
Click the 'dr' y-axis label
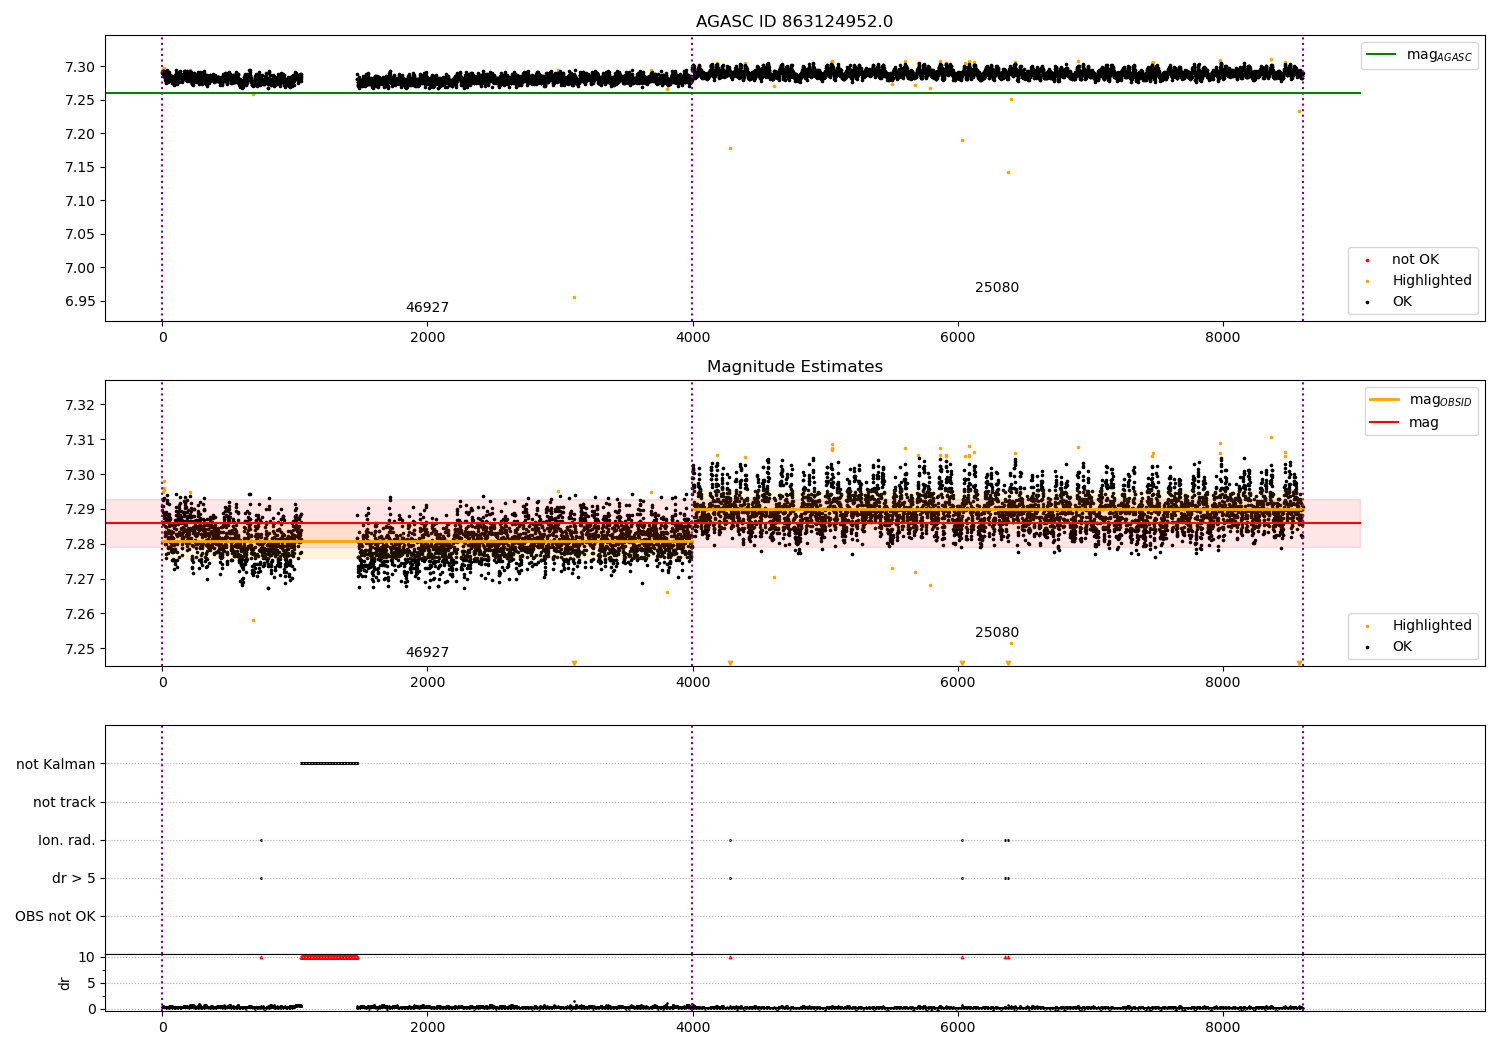click(x=65, y=984)
